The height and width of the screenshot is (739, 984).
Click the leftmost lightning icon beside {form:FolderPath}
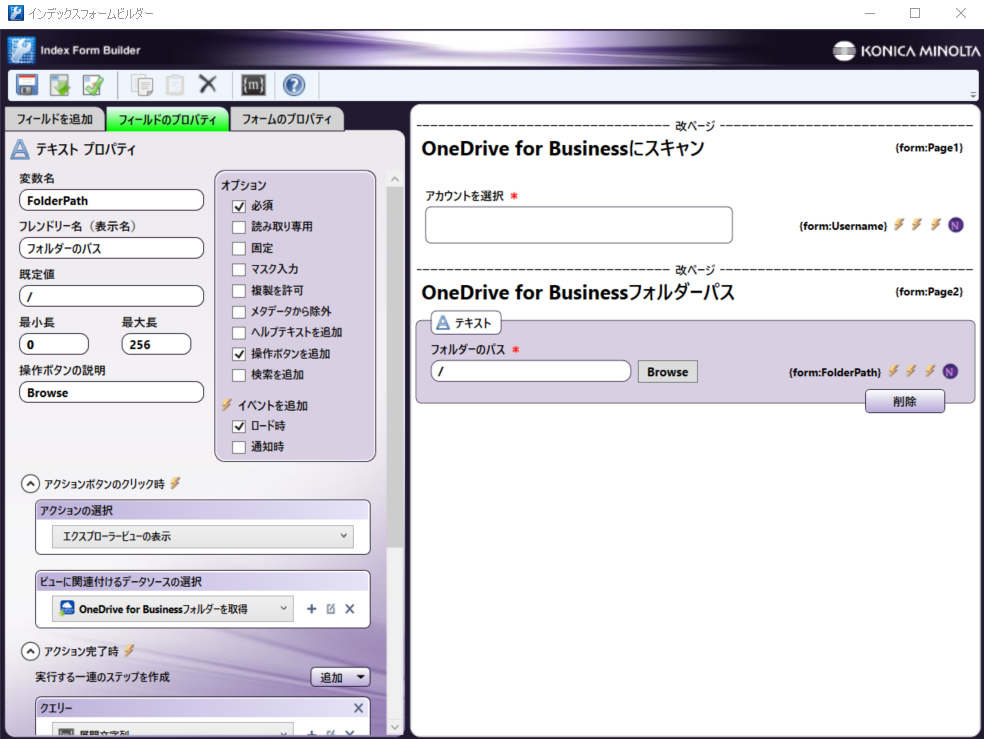(894, 371)
